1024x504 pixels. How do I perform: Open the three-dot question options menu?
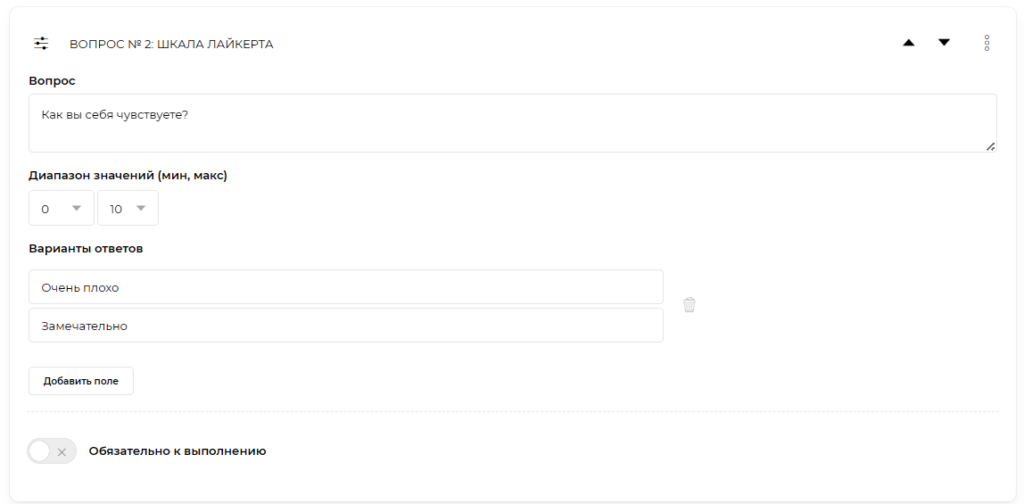click(987, 43)
